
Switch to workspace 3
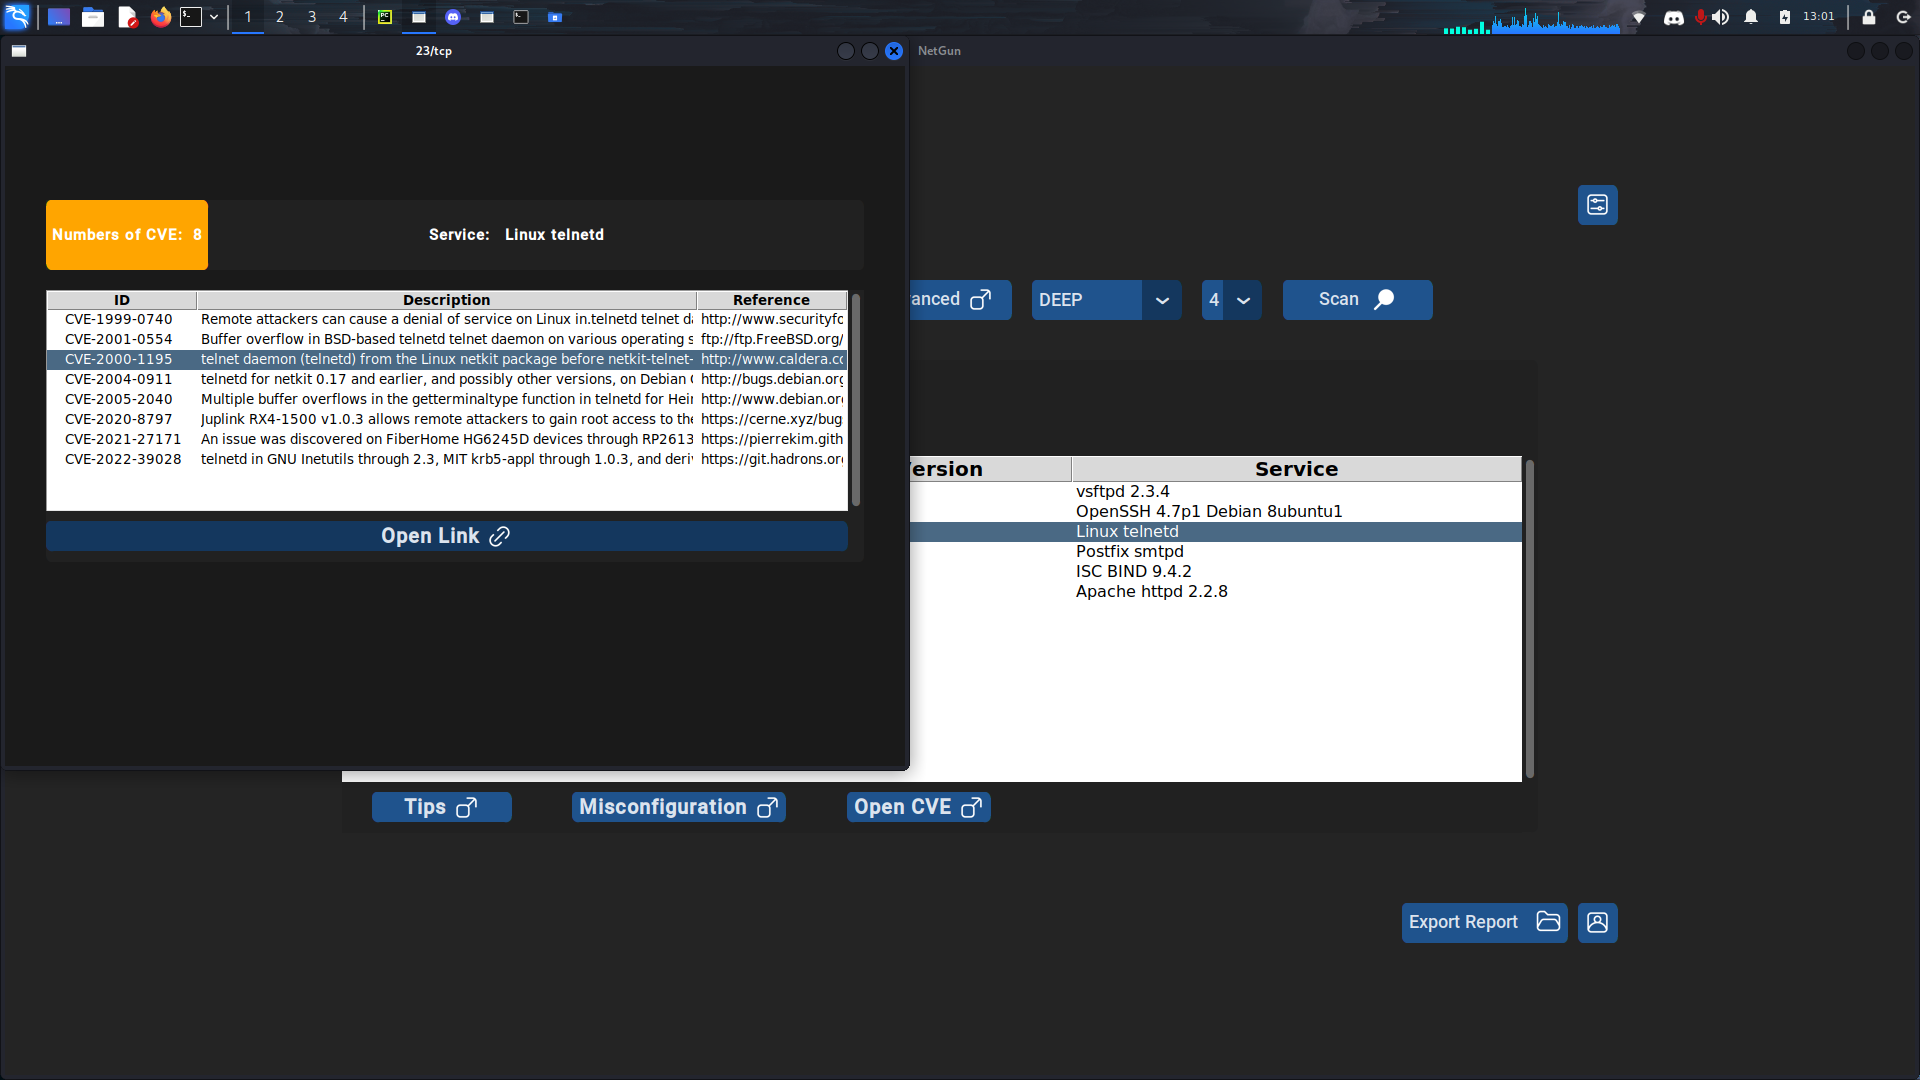click(x=312, y=17)
